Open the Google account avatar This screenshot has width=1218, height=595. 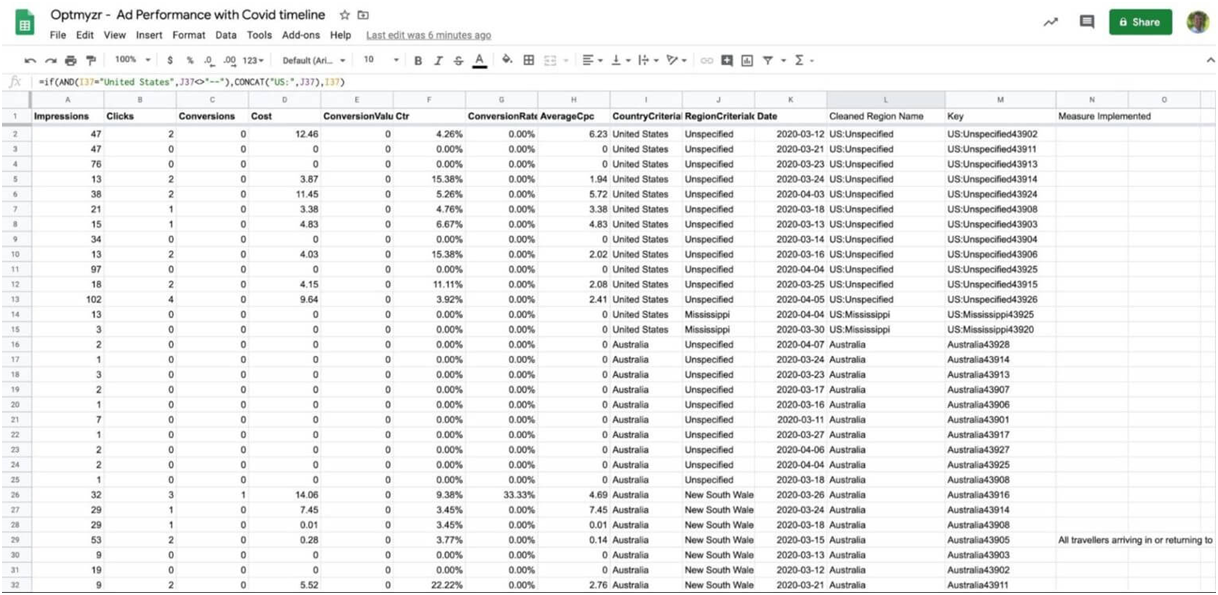pos(1197,21)
